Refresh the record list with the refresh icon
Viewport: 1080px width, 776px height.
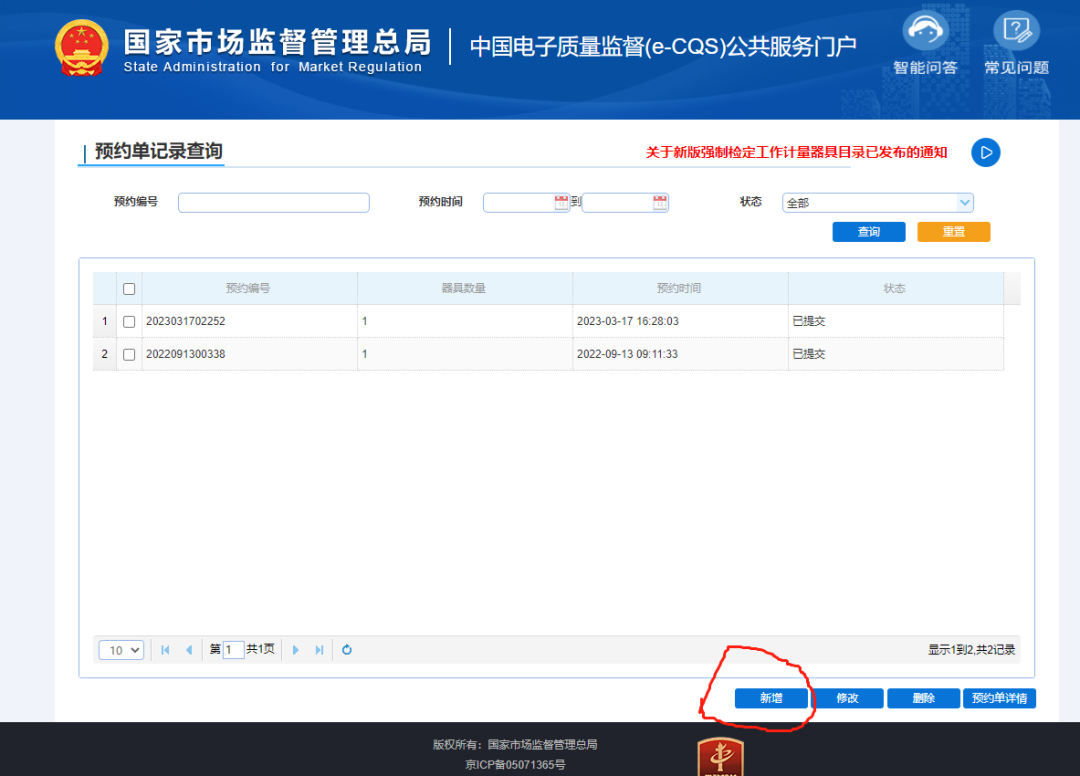346,649
